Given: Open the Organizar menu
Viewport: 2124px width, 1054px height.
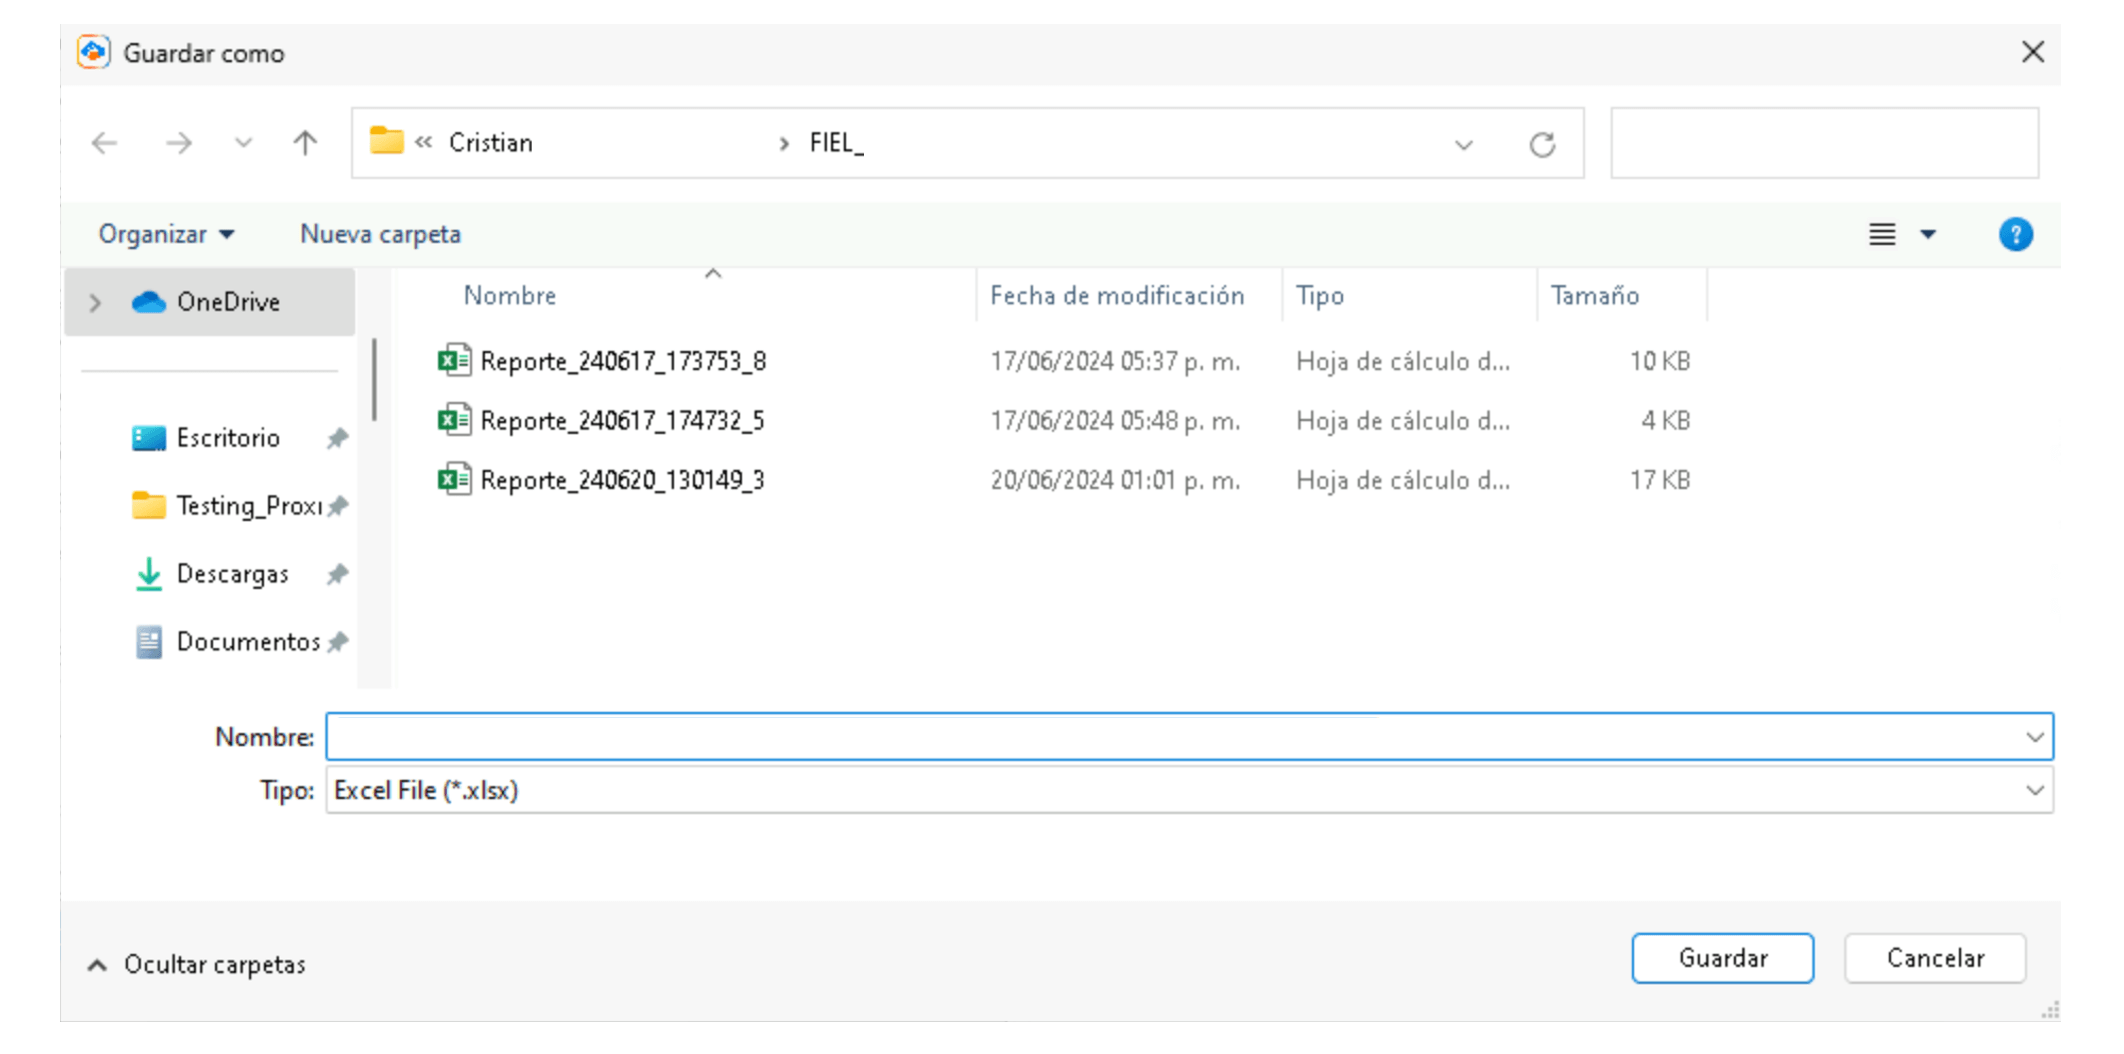Looking at the screenshot, I should (x=166, y=234).
